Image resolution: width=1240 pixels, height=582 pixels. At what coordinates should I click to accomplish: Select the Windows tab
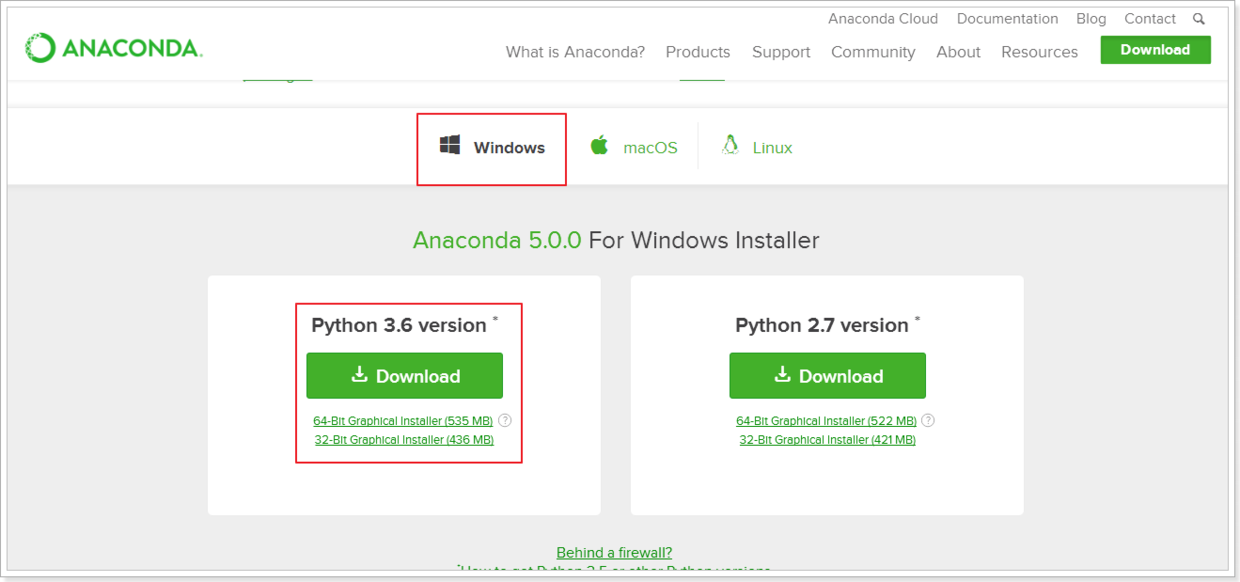[x=492, y=148]
